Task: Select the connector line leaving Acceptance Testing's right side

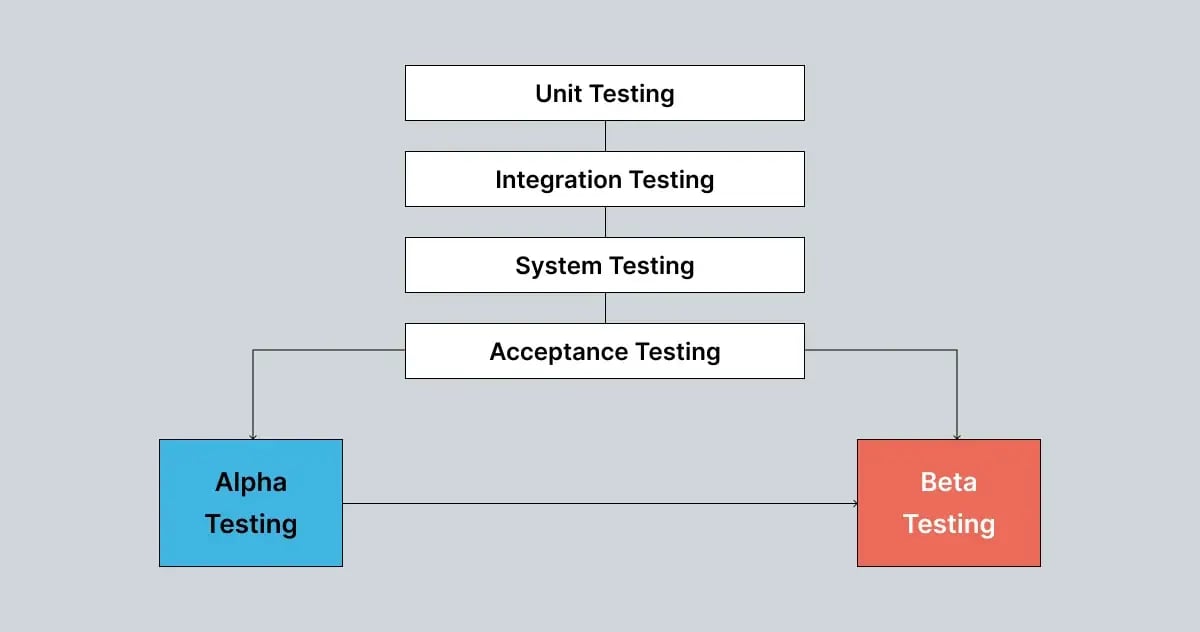Action: tap(880, 350)
